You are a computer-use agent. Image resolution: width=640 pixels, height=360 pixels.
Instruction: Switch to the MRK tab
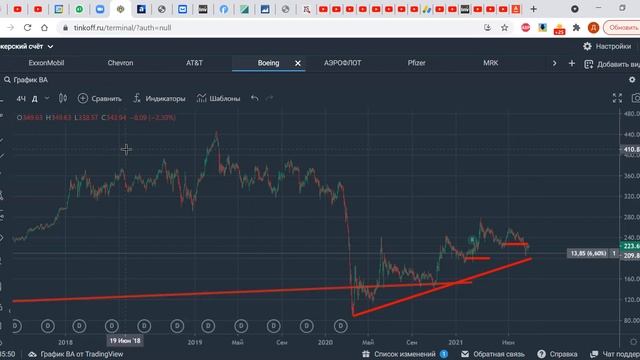(x=491, y=63)
